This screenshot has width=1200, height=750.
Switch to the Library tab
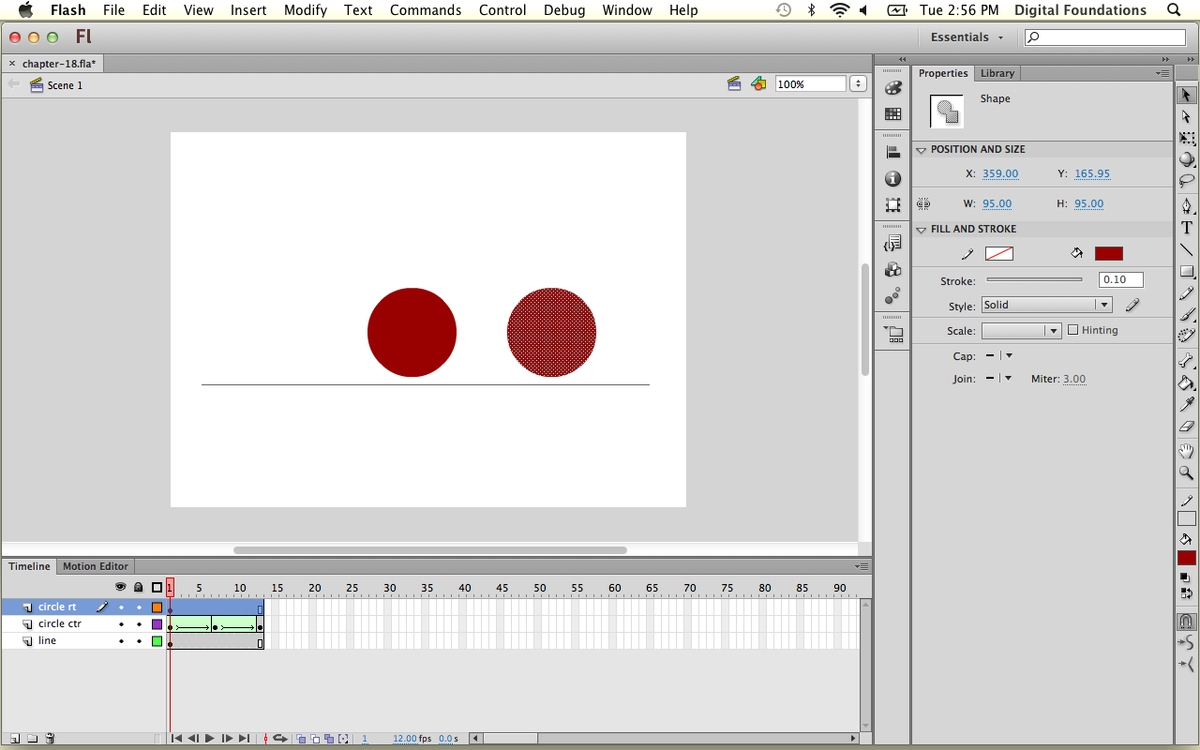(997, 73)
